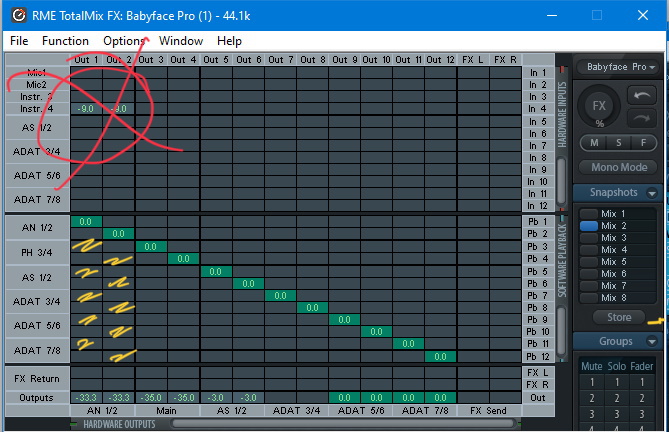
Task: Toggle the F fader master button
Action: click(643, 143)
